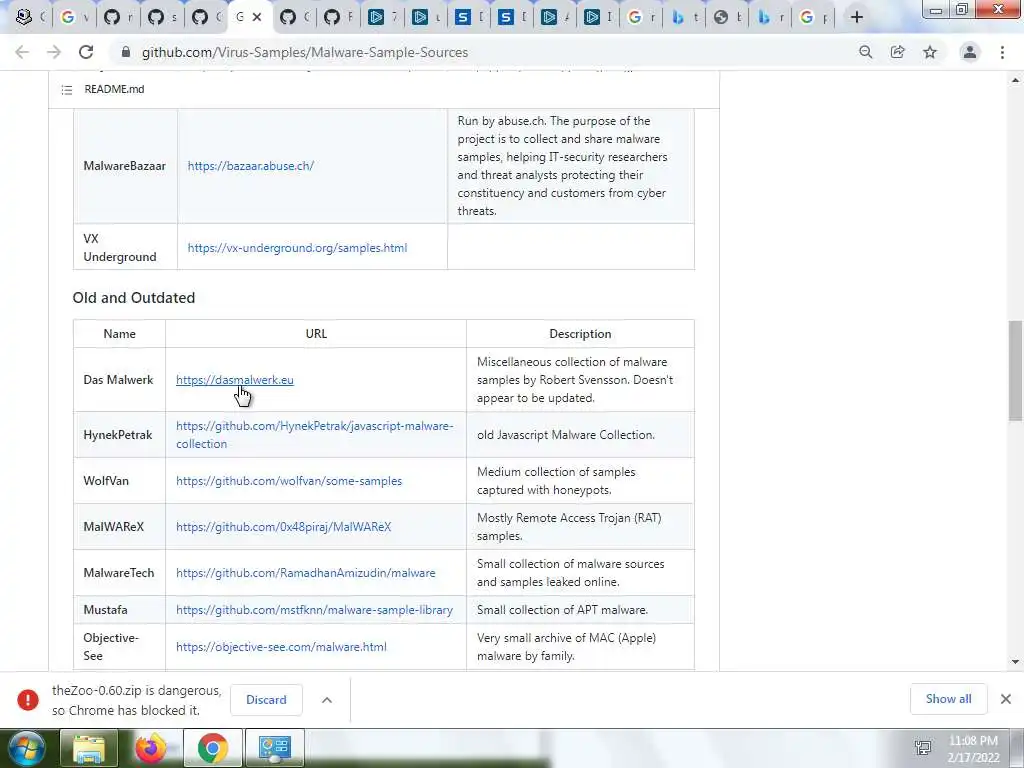Select the 'WolfVan' name cell

coord(119,481)
